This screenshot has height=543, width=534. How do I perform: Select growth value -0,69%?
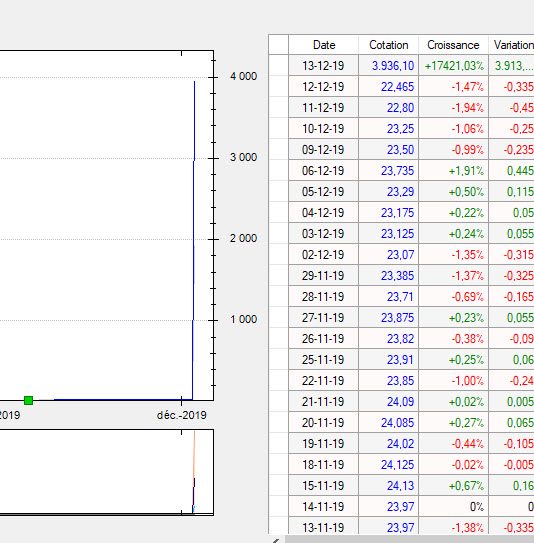click(x=453, y=296)
